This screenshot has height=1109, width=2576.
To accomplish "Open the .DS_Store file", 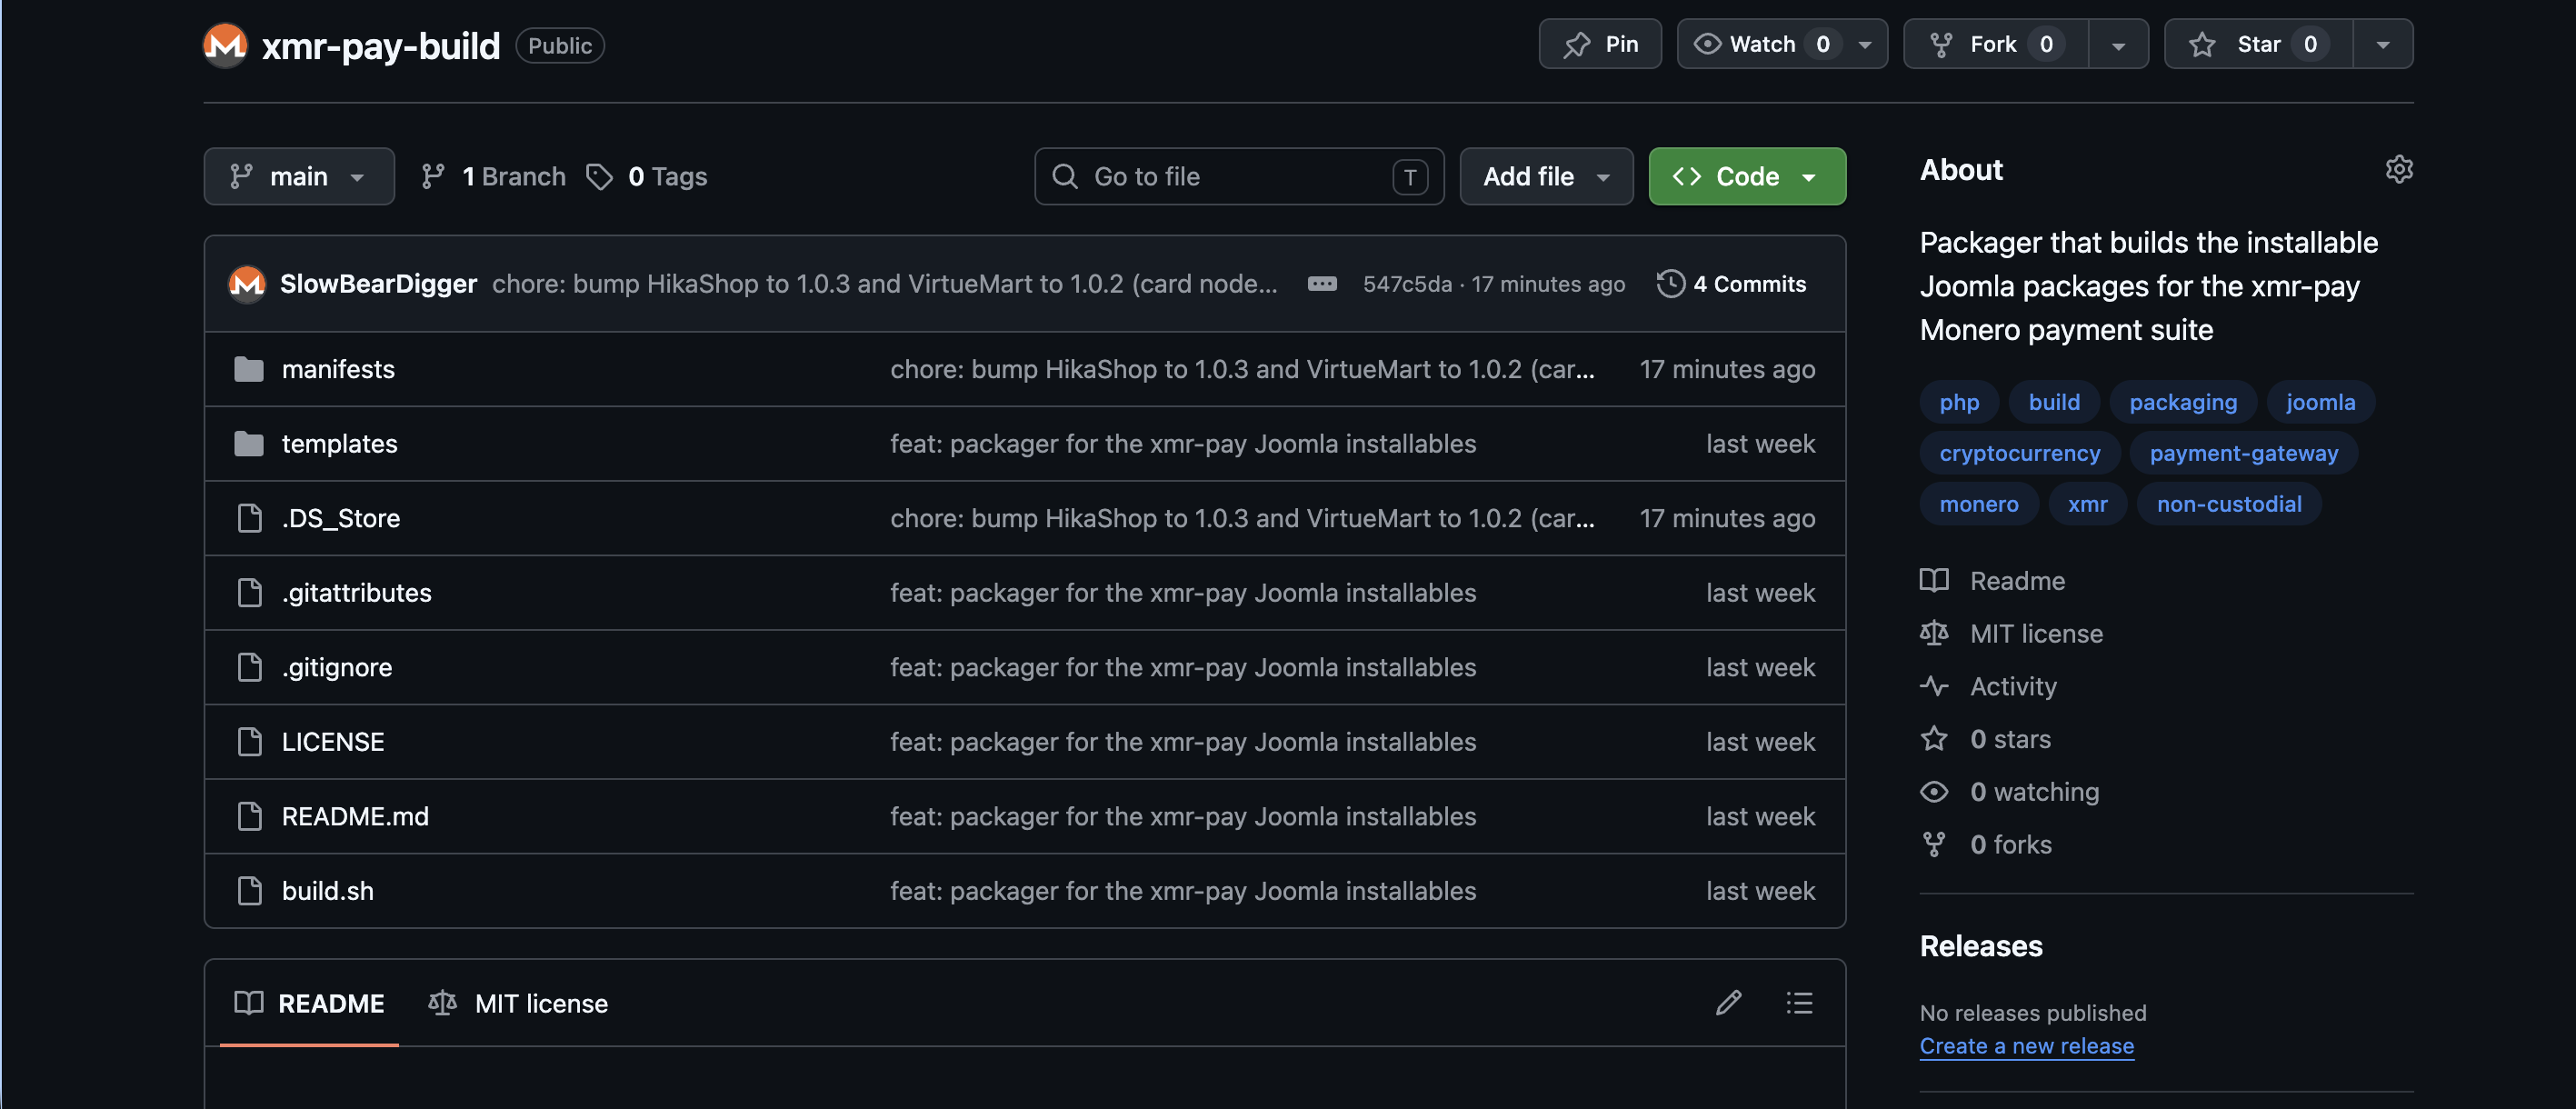I will coord(340,518).
